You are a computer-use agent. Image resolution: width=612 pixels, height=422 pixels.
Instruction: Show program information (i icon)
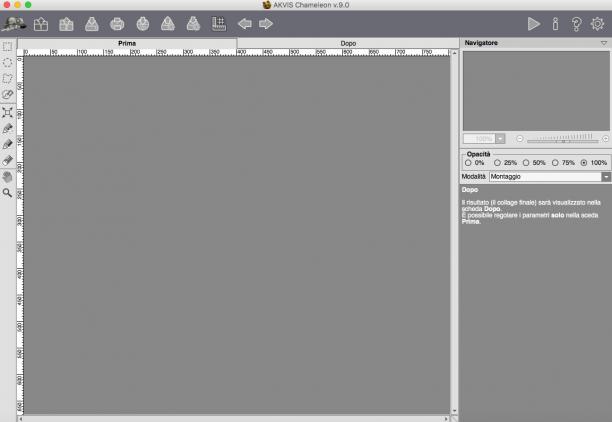[555, 24]
